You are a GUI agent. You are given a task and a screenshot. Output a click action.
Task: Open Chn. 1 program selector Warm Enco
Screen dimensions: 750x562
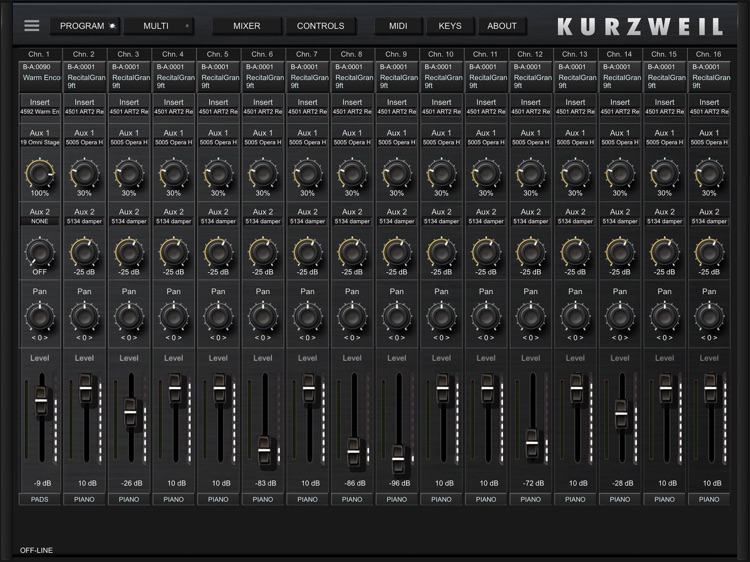[41, 76]
